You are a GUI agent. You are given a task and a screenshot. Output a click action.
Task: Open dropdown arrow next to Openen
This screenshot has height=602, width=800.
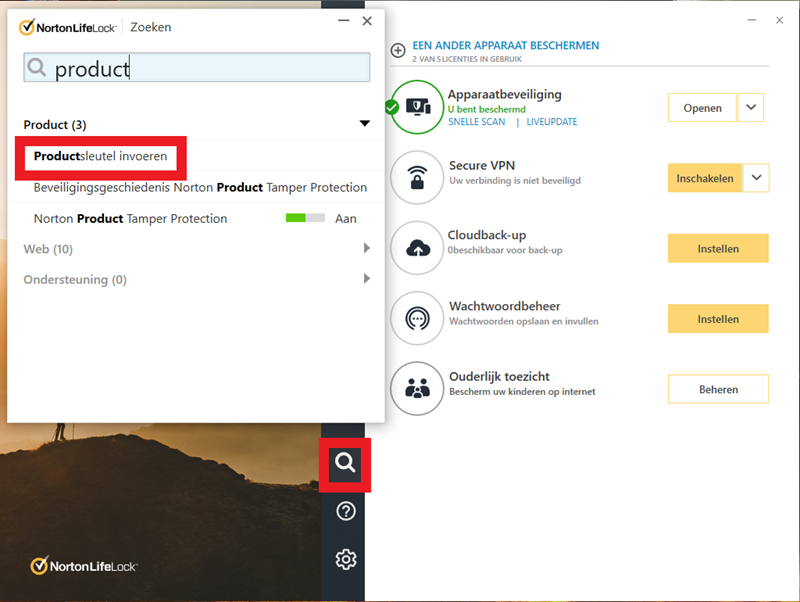[751, 107]
